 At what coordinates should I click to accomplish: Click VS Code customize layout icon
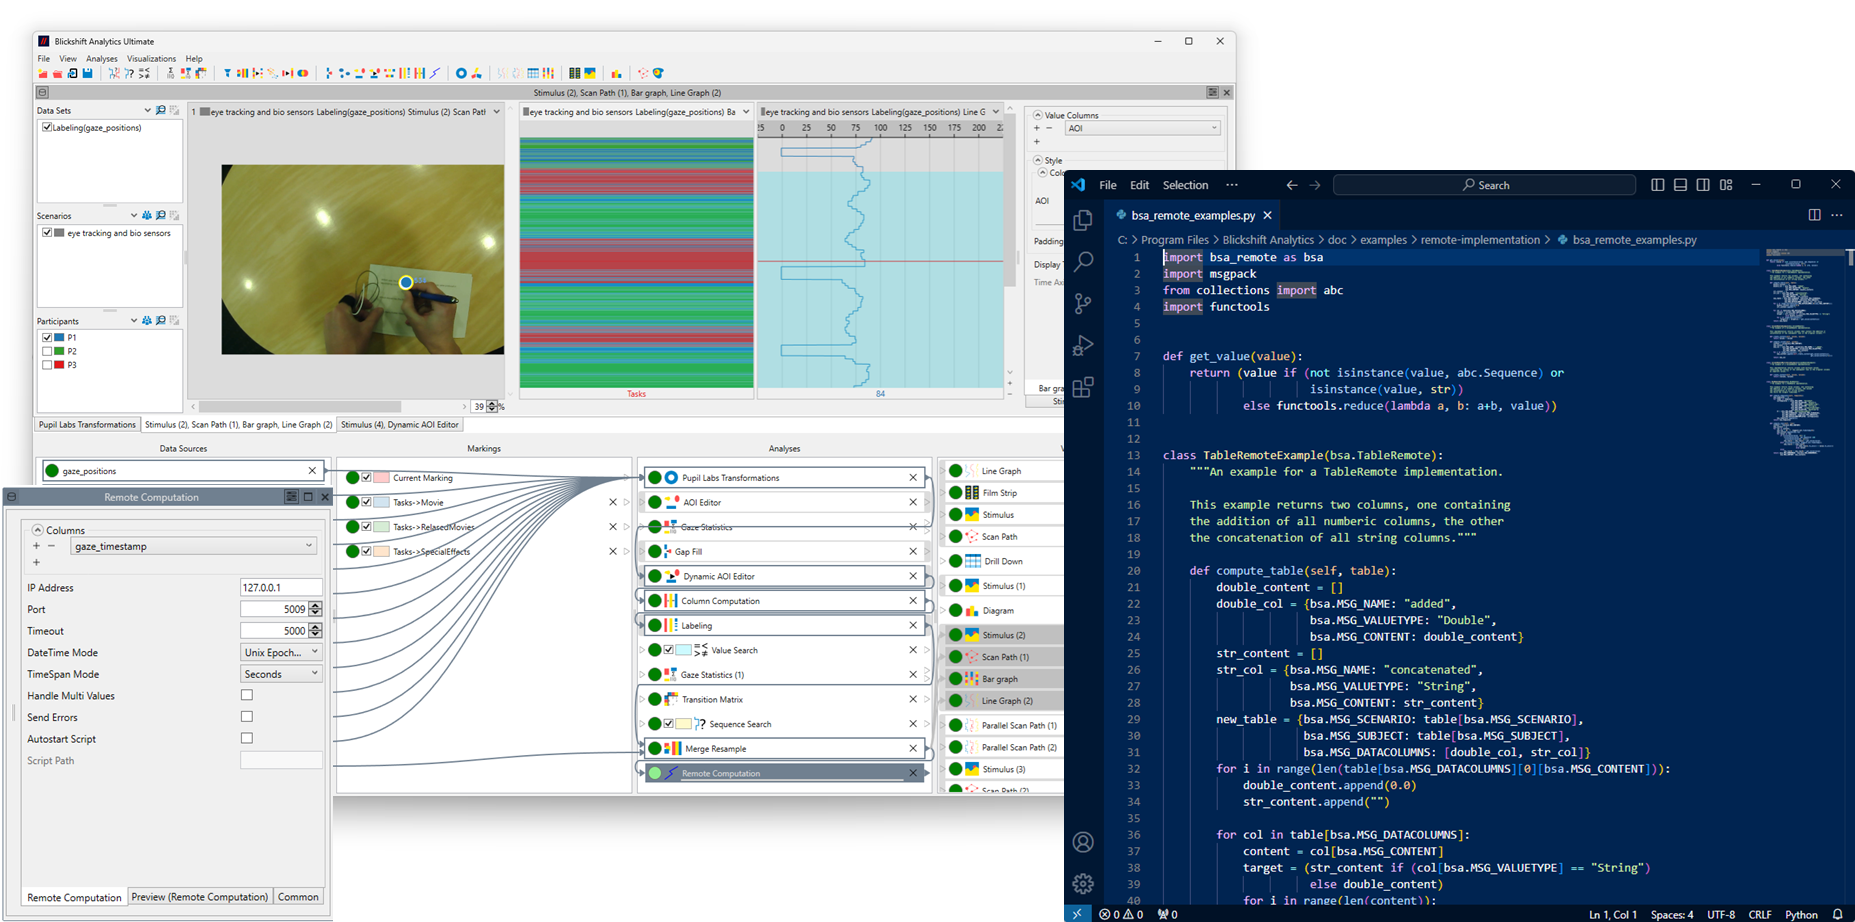pyautogui.click(x=1726, y=185)
